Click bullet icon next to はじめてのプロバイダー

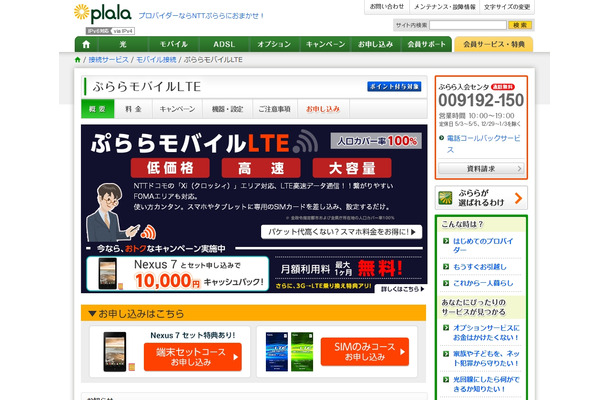pyautogui.click(x=446, y=241)
